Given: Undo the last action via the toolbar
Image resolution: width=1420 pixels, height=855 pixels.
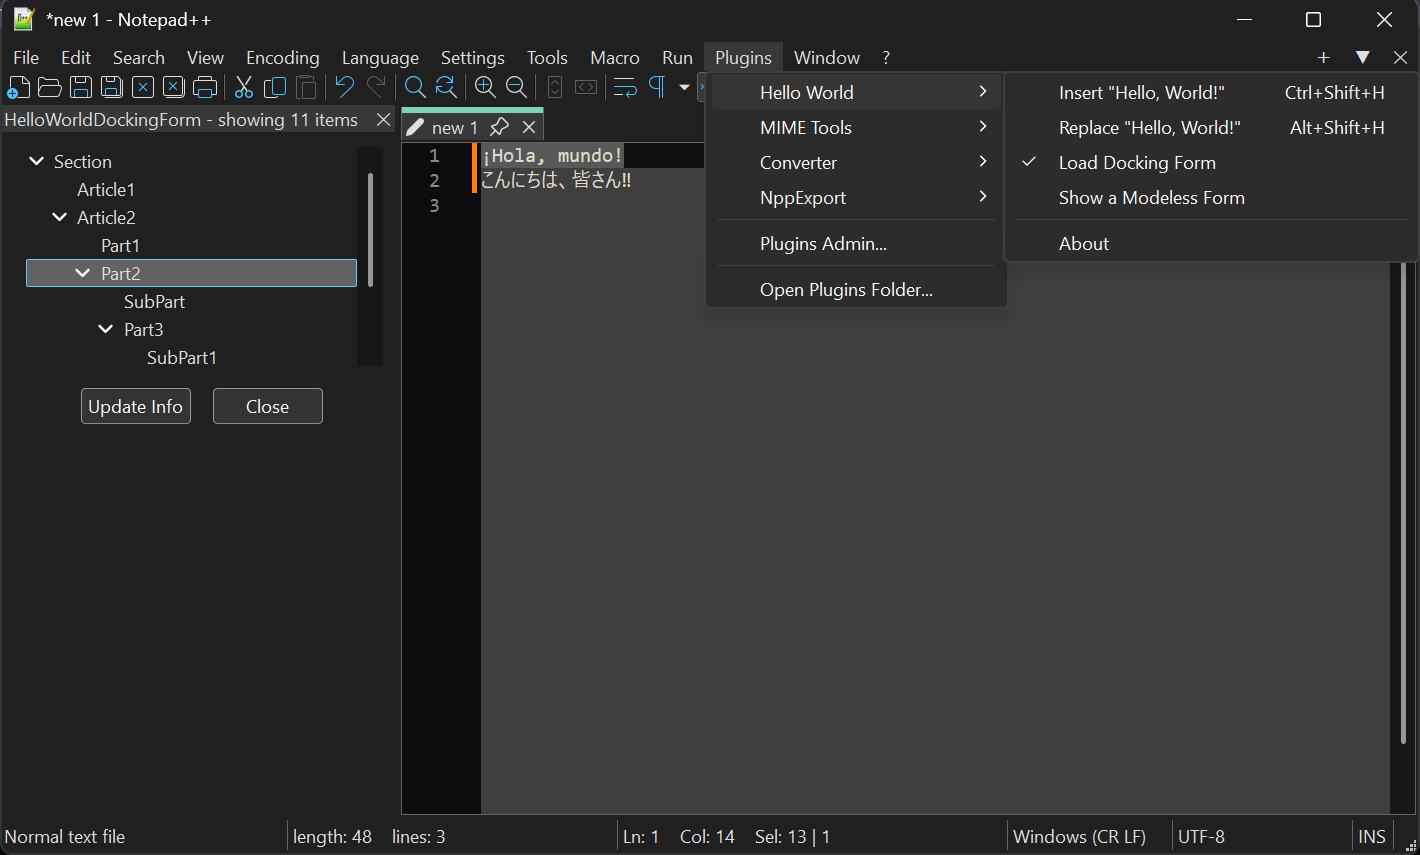Looking at the screenshot, I should coord(345,87).
